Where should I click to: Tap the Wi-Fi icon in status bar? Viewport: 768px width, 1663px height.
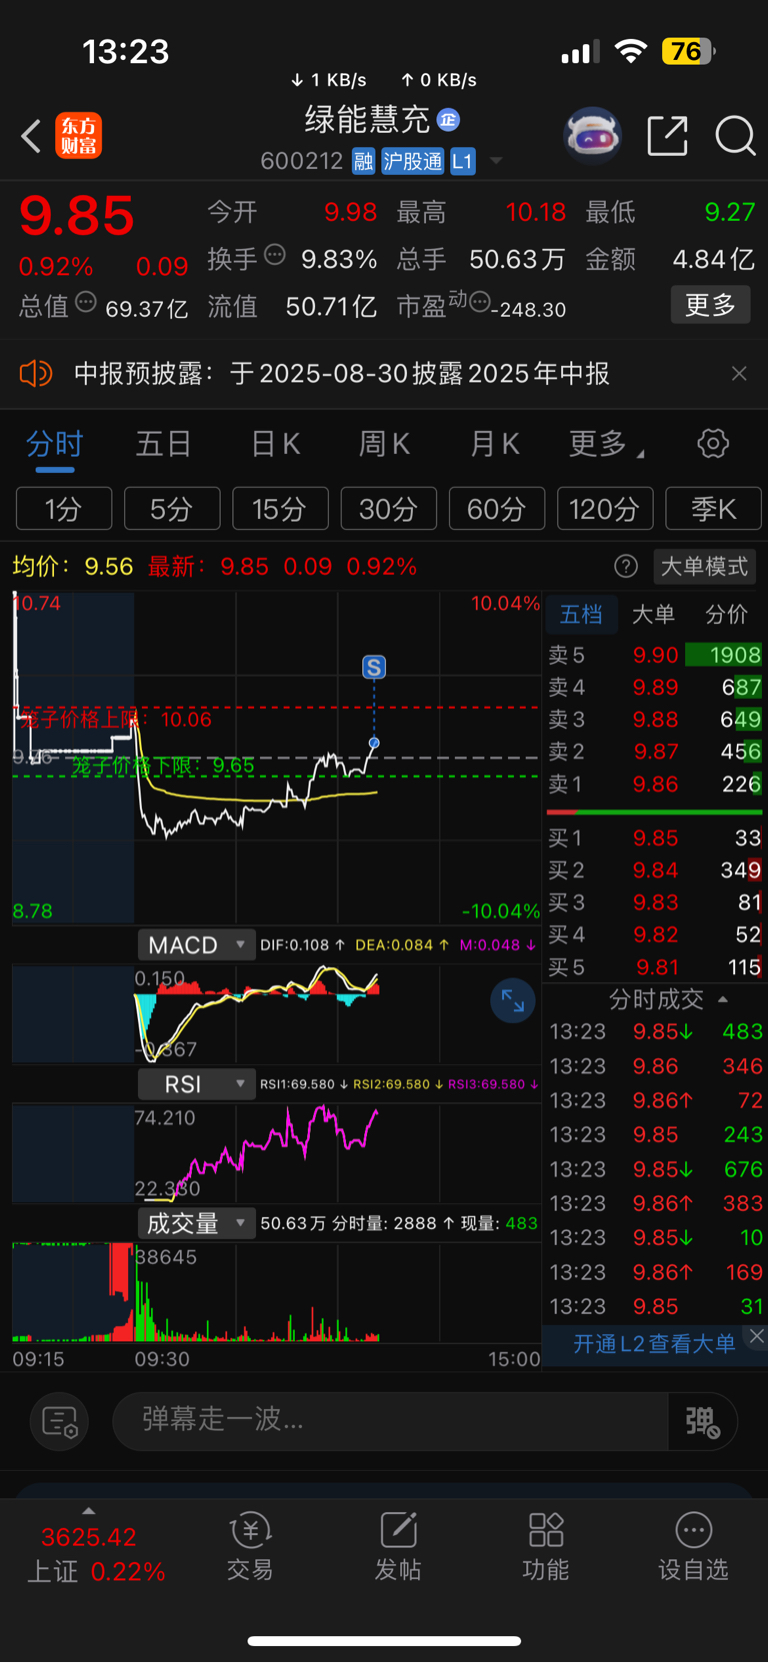pyautogui.click(x=630, y=51)
